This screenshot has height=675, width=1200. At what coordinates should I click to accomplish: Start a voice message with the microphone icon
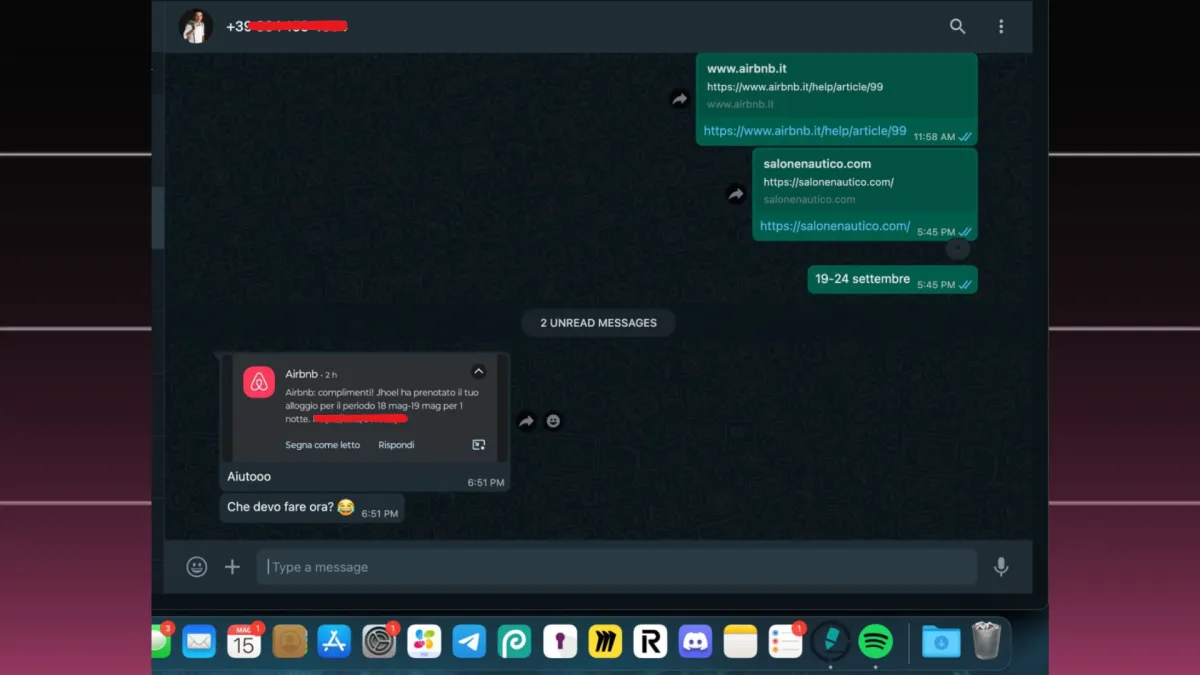[x=1001, y=567]
